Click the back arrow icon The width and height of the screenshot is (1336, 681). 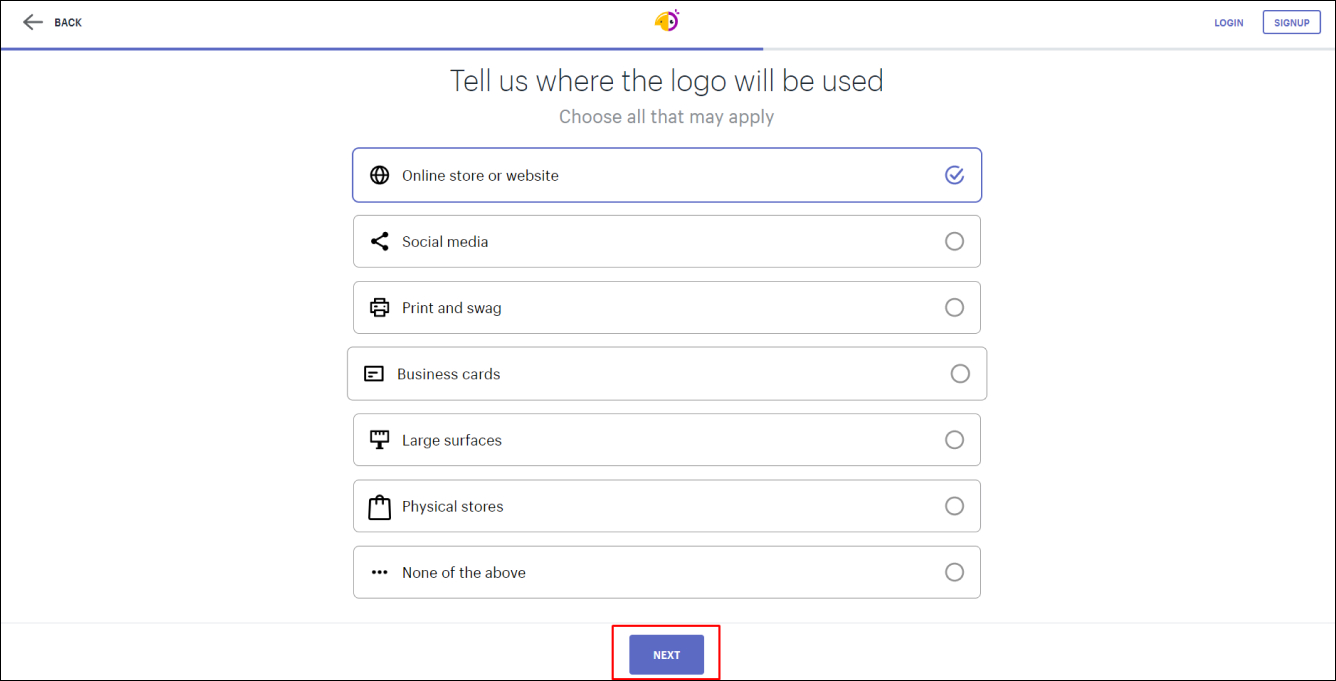tap(33, 22)
